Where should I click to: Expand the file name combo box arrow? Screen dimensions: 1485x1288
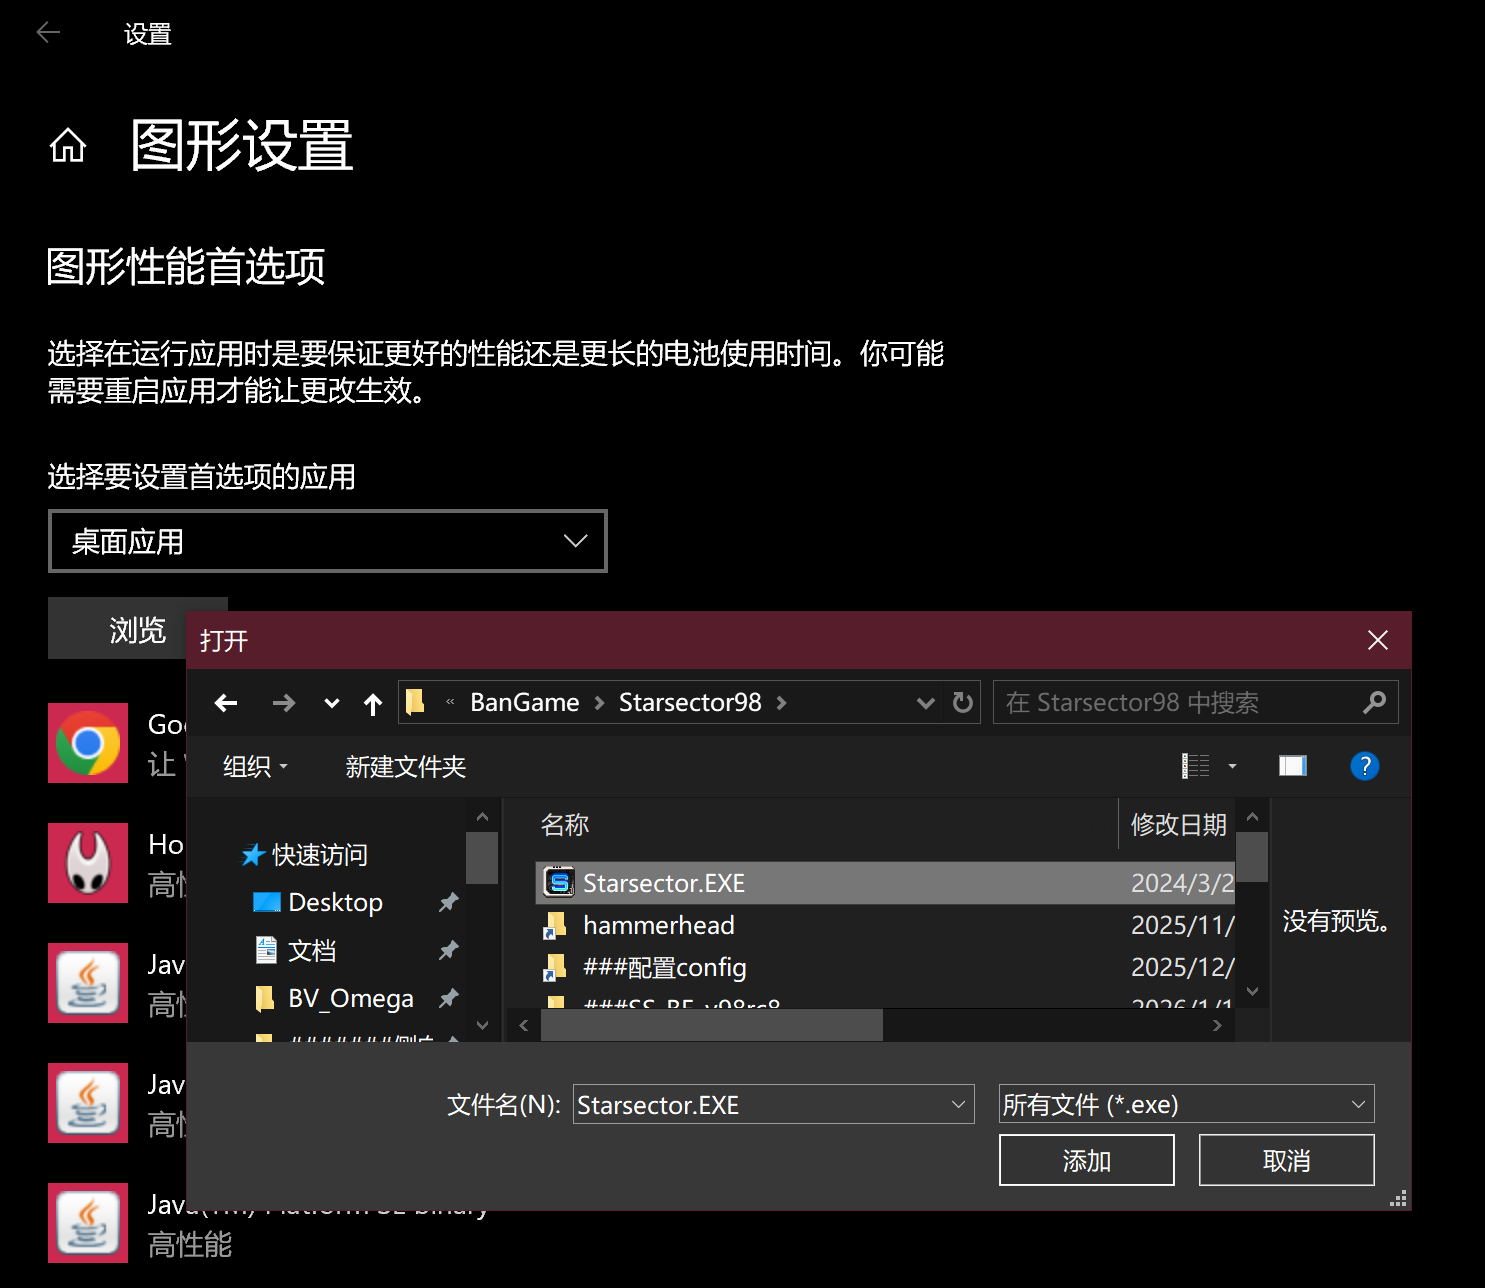coord(957,1104)
